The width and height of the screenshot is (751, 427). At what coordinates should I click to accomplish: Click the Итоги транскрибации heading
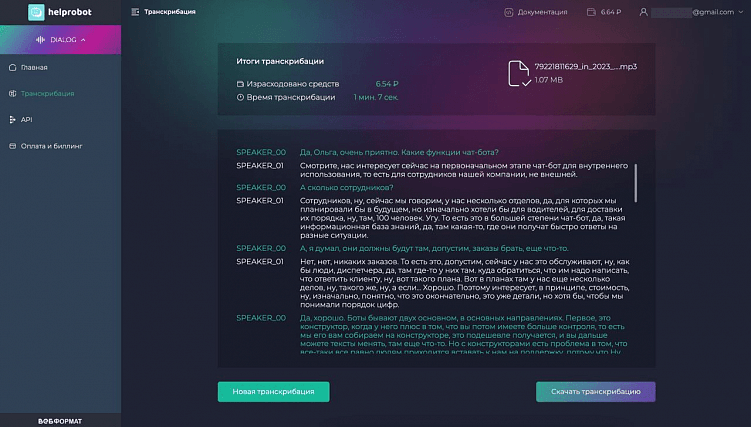click(x=280, y=61)
